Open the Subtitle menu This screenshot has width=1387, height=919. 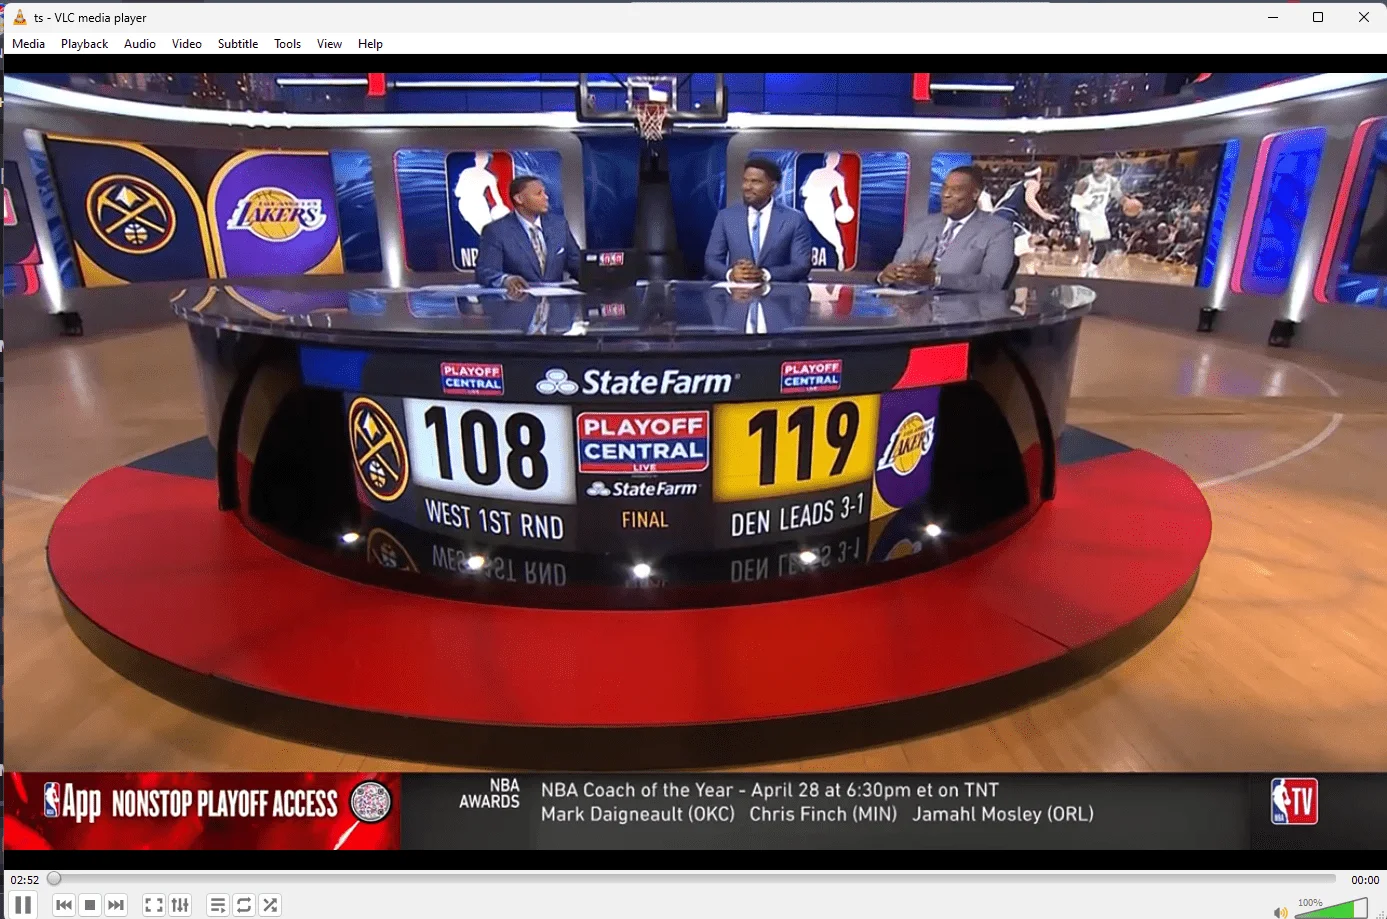[238, 44]
